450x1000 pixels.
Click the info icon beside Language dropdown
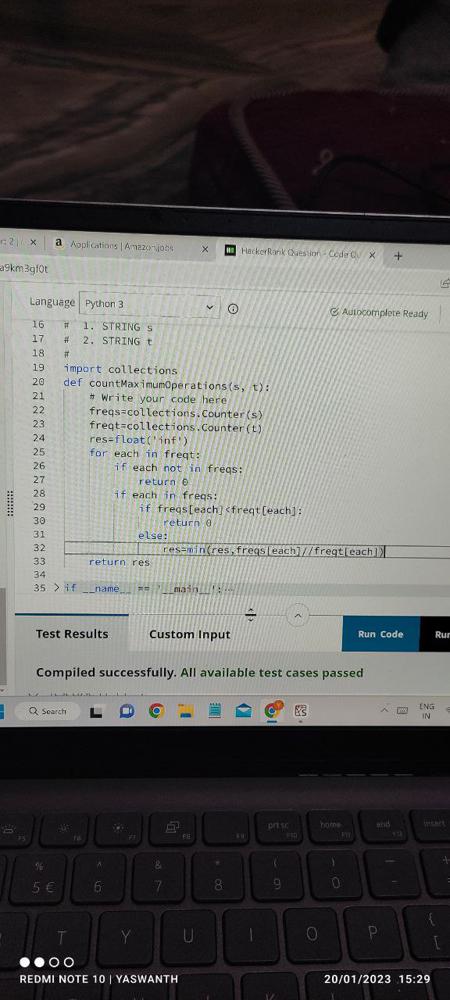[x=233, y=309]
